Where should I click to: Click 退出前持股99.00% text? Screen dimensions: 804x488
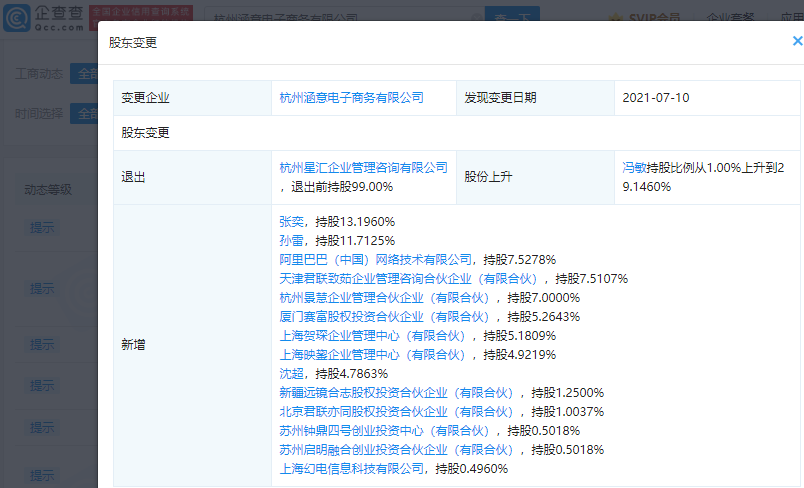(x=342, y=187)
